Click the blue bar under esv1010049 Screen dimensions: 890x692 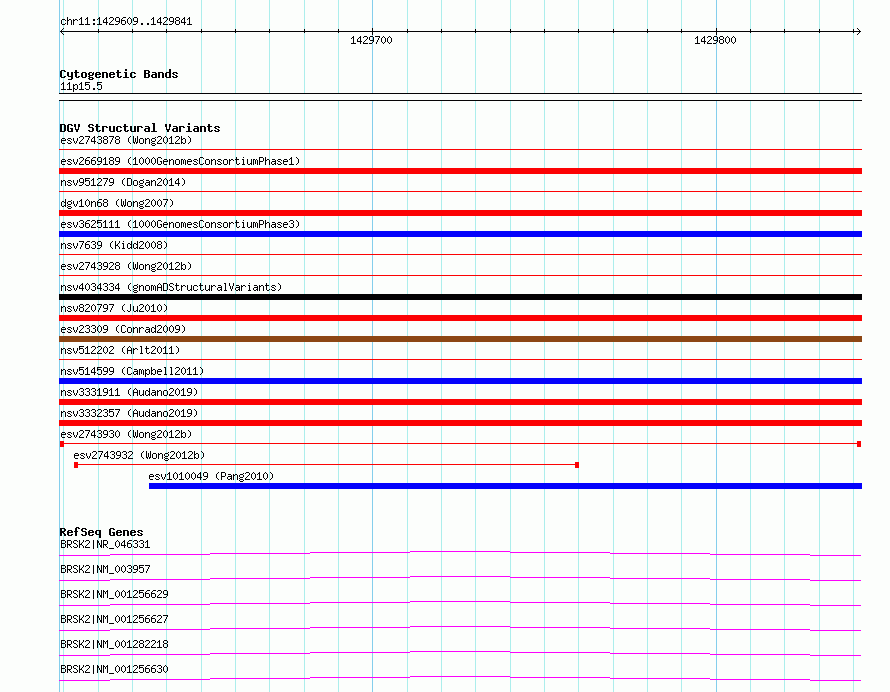pyautogui.click(x=505, y=486)
